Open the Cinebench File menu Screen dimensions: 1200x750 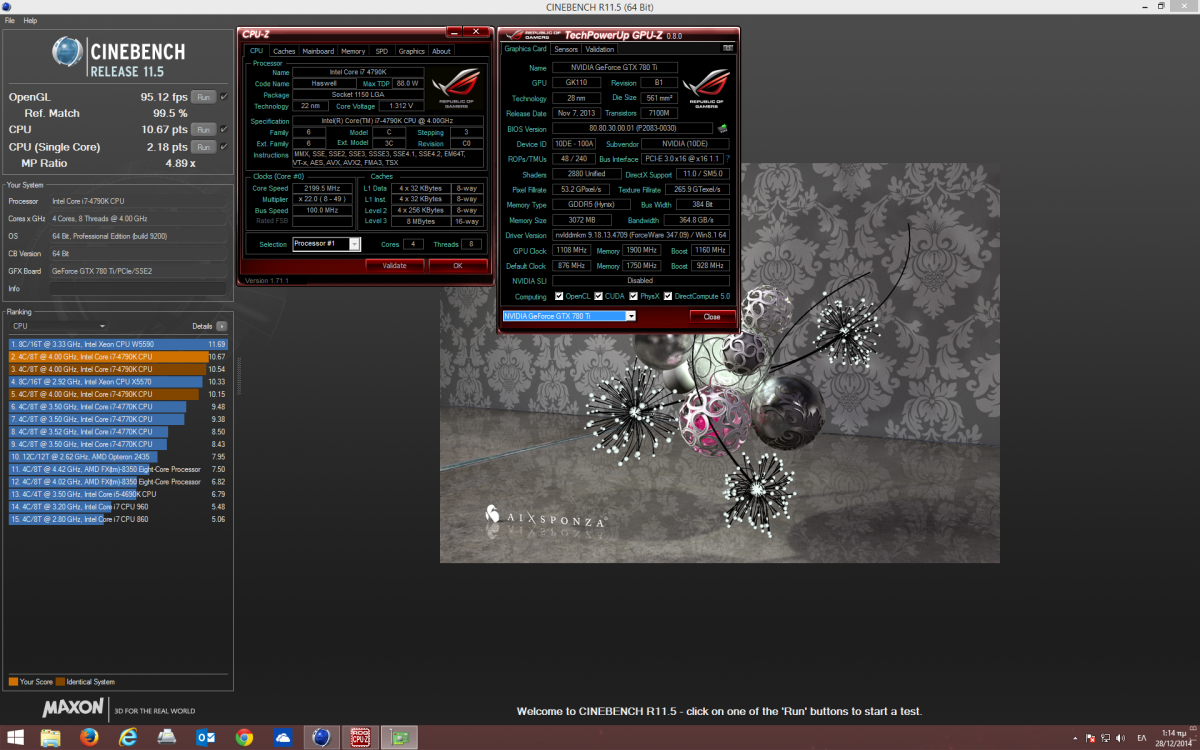(x=9, y=20)
